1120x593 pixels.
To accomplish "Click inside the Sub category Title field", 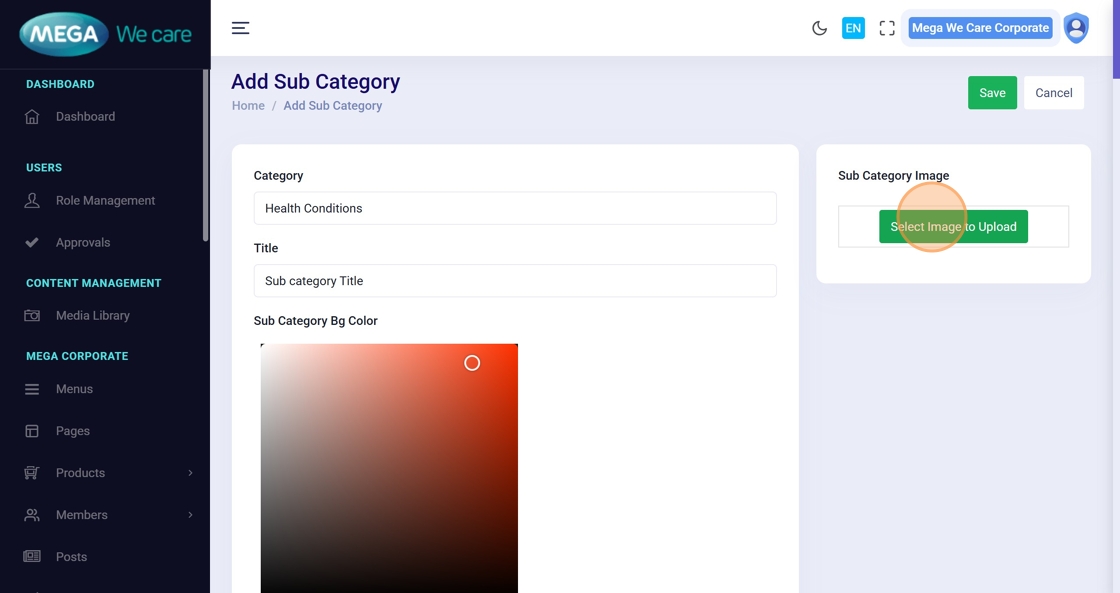I will click(515, 281).
